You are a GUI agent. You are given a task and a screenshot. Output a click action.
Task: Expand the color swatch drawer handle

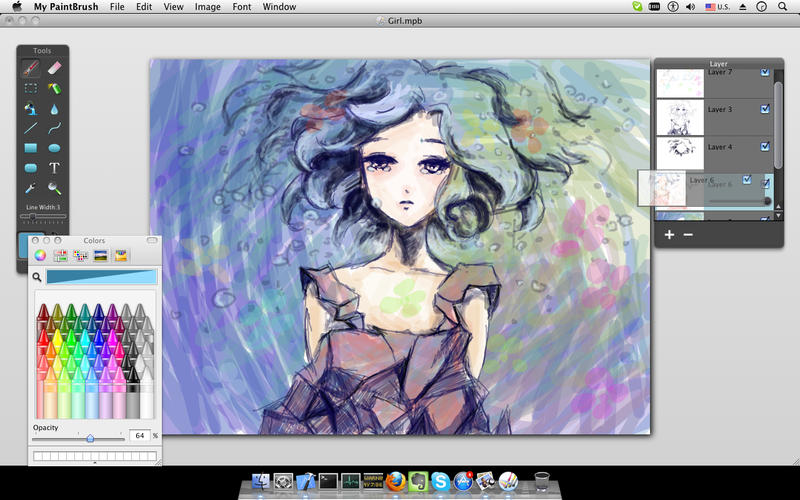(95, 463)
